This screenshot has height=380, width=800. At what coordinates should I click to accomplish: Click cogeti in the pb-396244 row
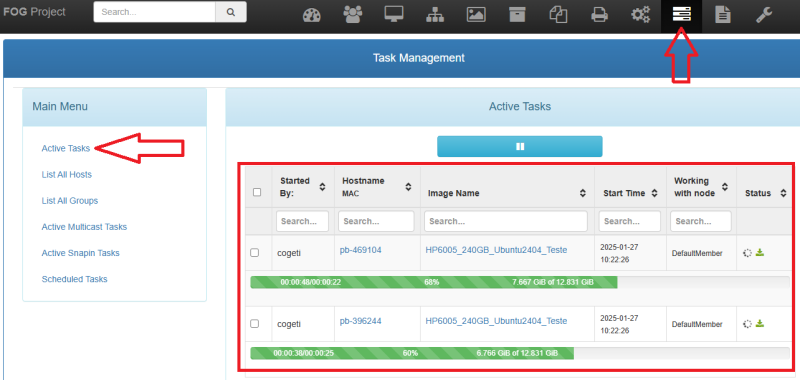pos(289,324)
